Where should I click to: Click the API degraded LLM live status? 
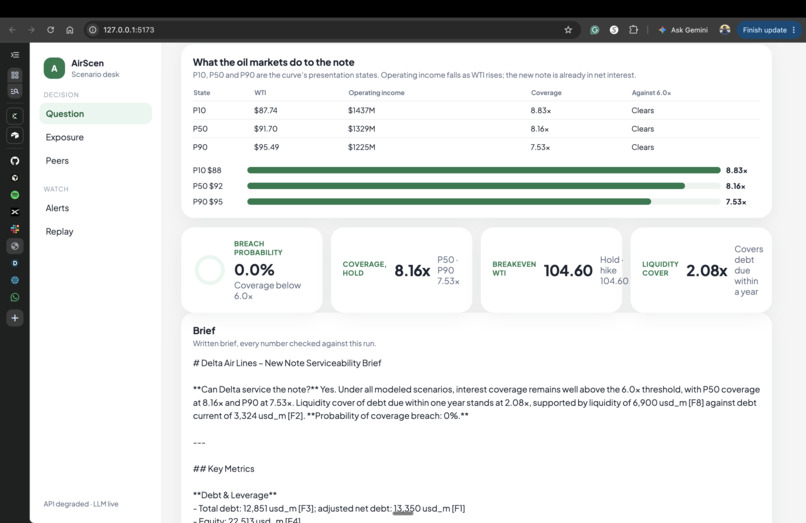pyautogui.click(x=81, y=504)
